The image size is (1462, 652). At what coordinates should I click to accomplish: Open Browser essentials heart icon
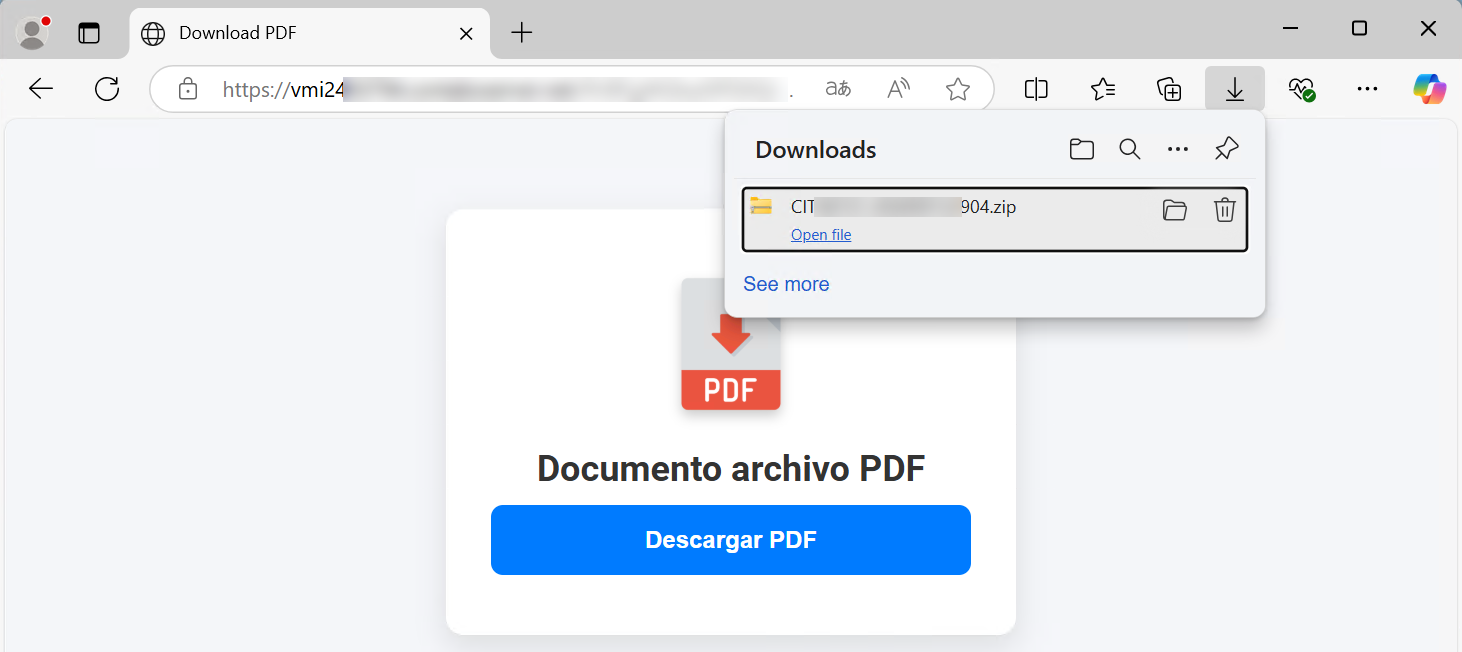pos(1301,89)
